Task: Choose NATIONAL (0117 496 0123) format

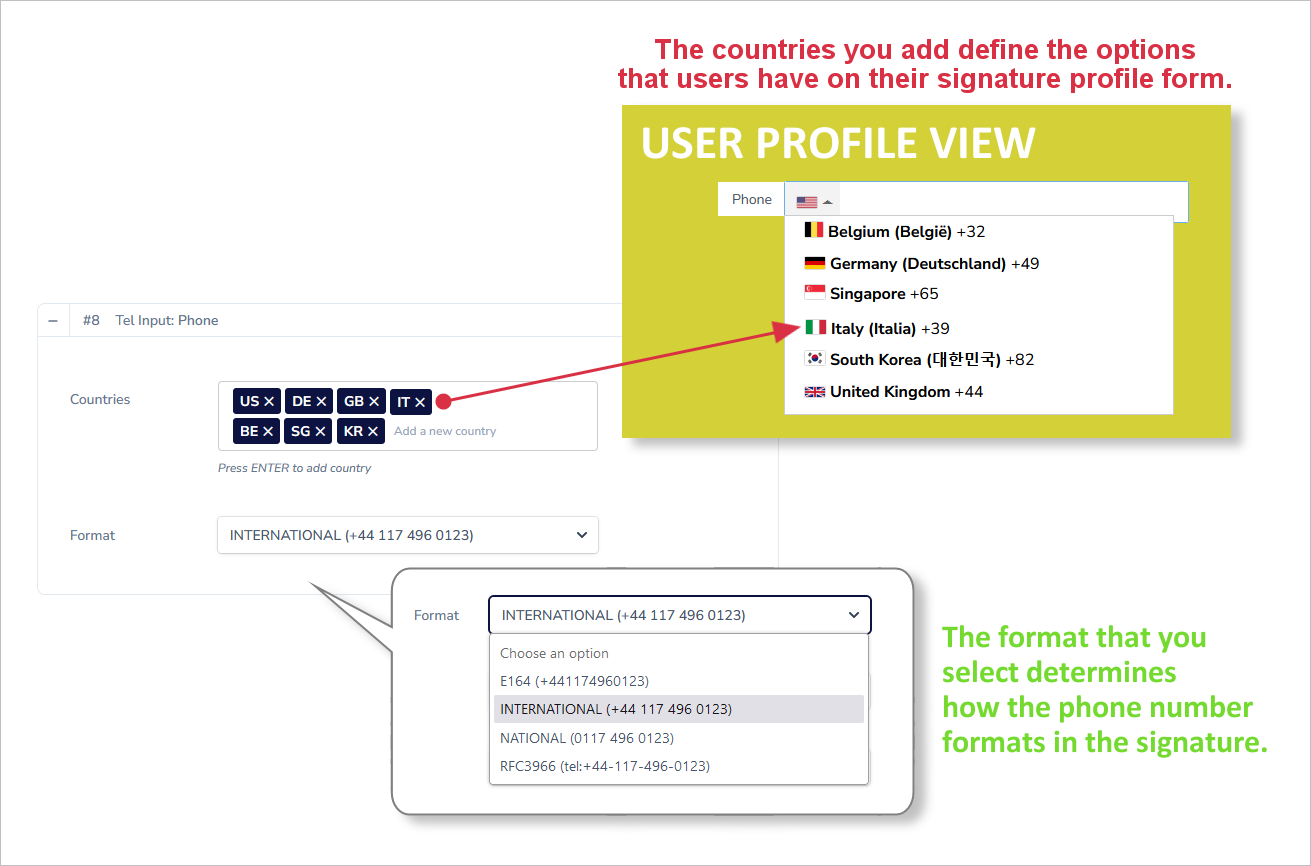Action: click(587, 738)
